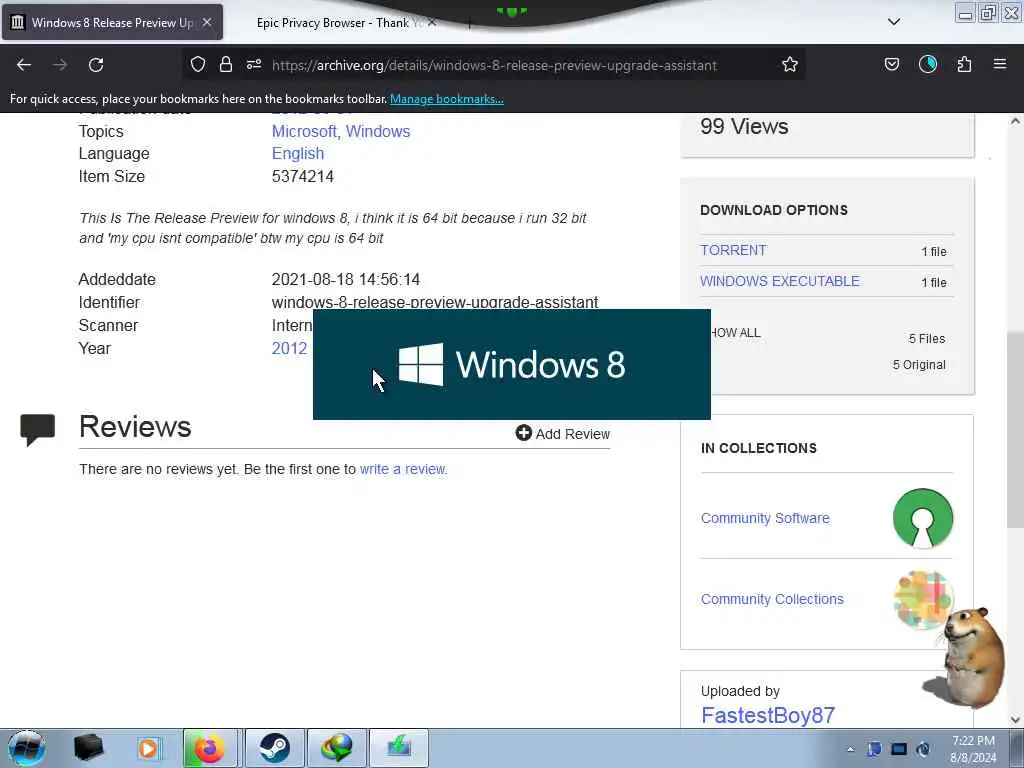
Task: Download the TORRENT file option
Action: (x=733, y=250)
